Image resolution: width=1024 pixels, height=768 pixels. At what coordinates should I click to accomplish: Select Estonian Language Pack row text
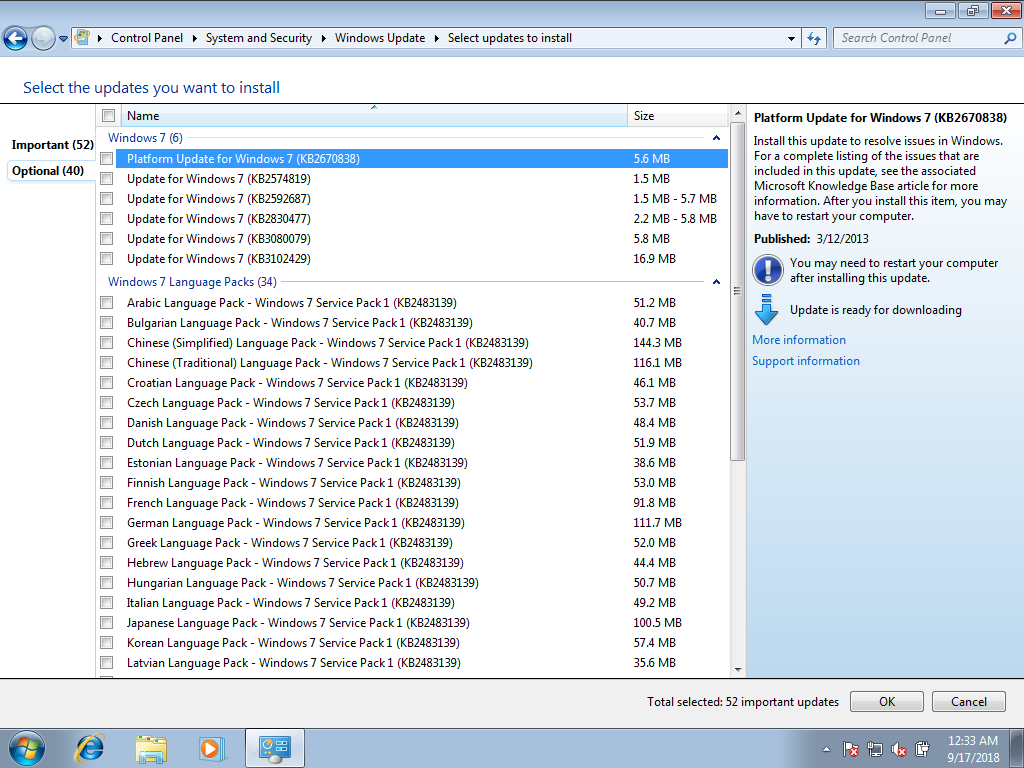point(297,462)
